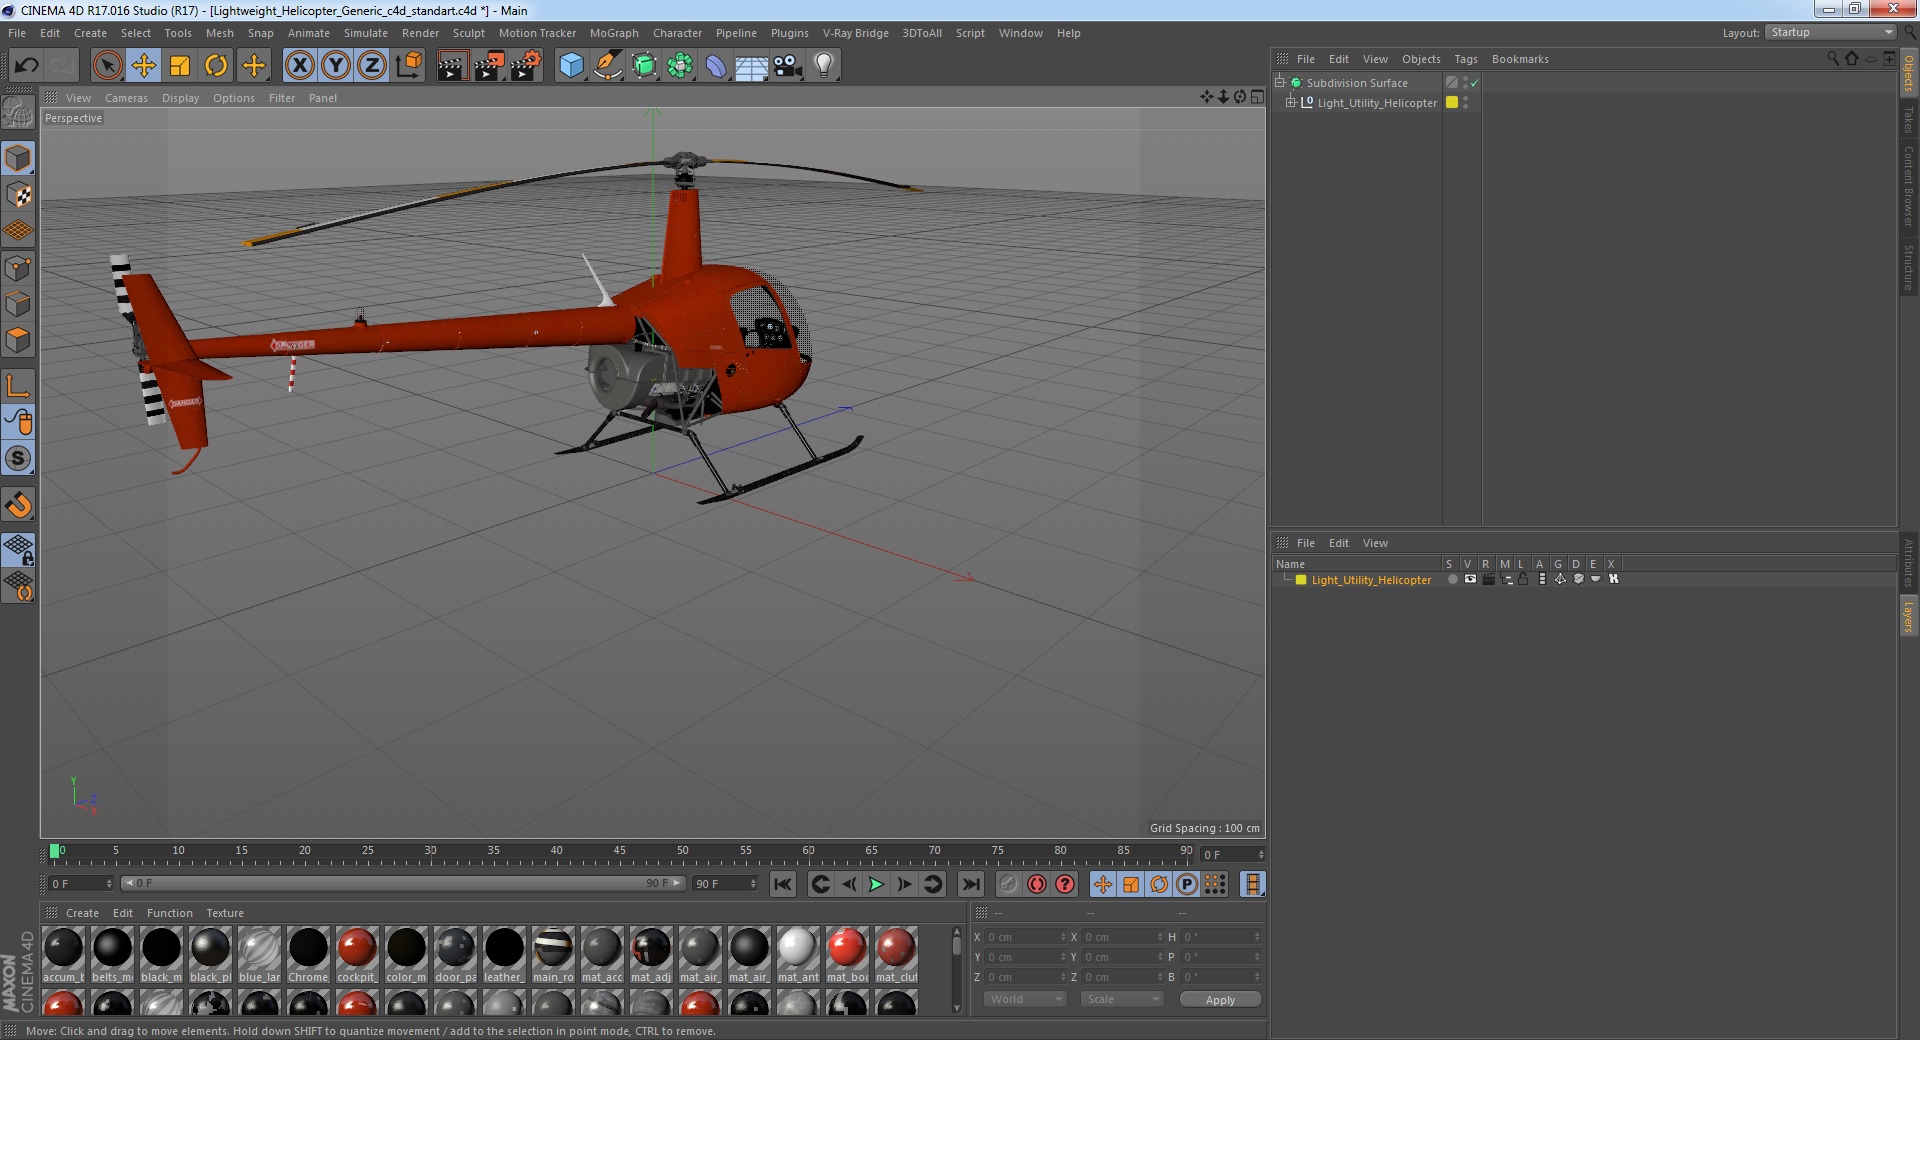The image size is (1920, 1158).
Task: Click the Camera object icon
Action: [x=787, y=66]
